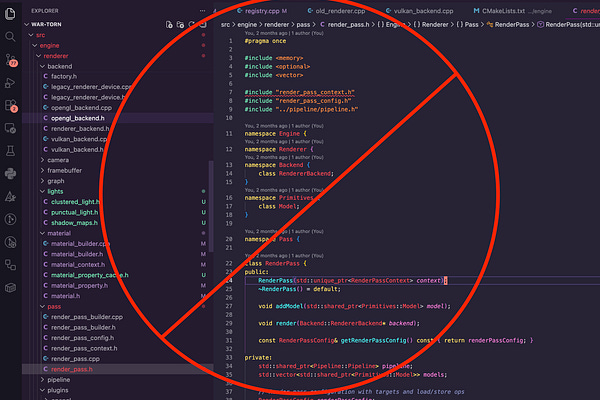Expand the pipeline folder
The height and width of the screenshot is (400, 600).
tap(42, 380)
